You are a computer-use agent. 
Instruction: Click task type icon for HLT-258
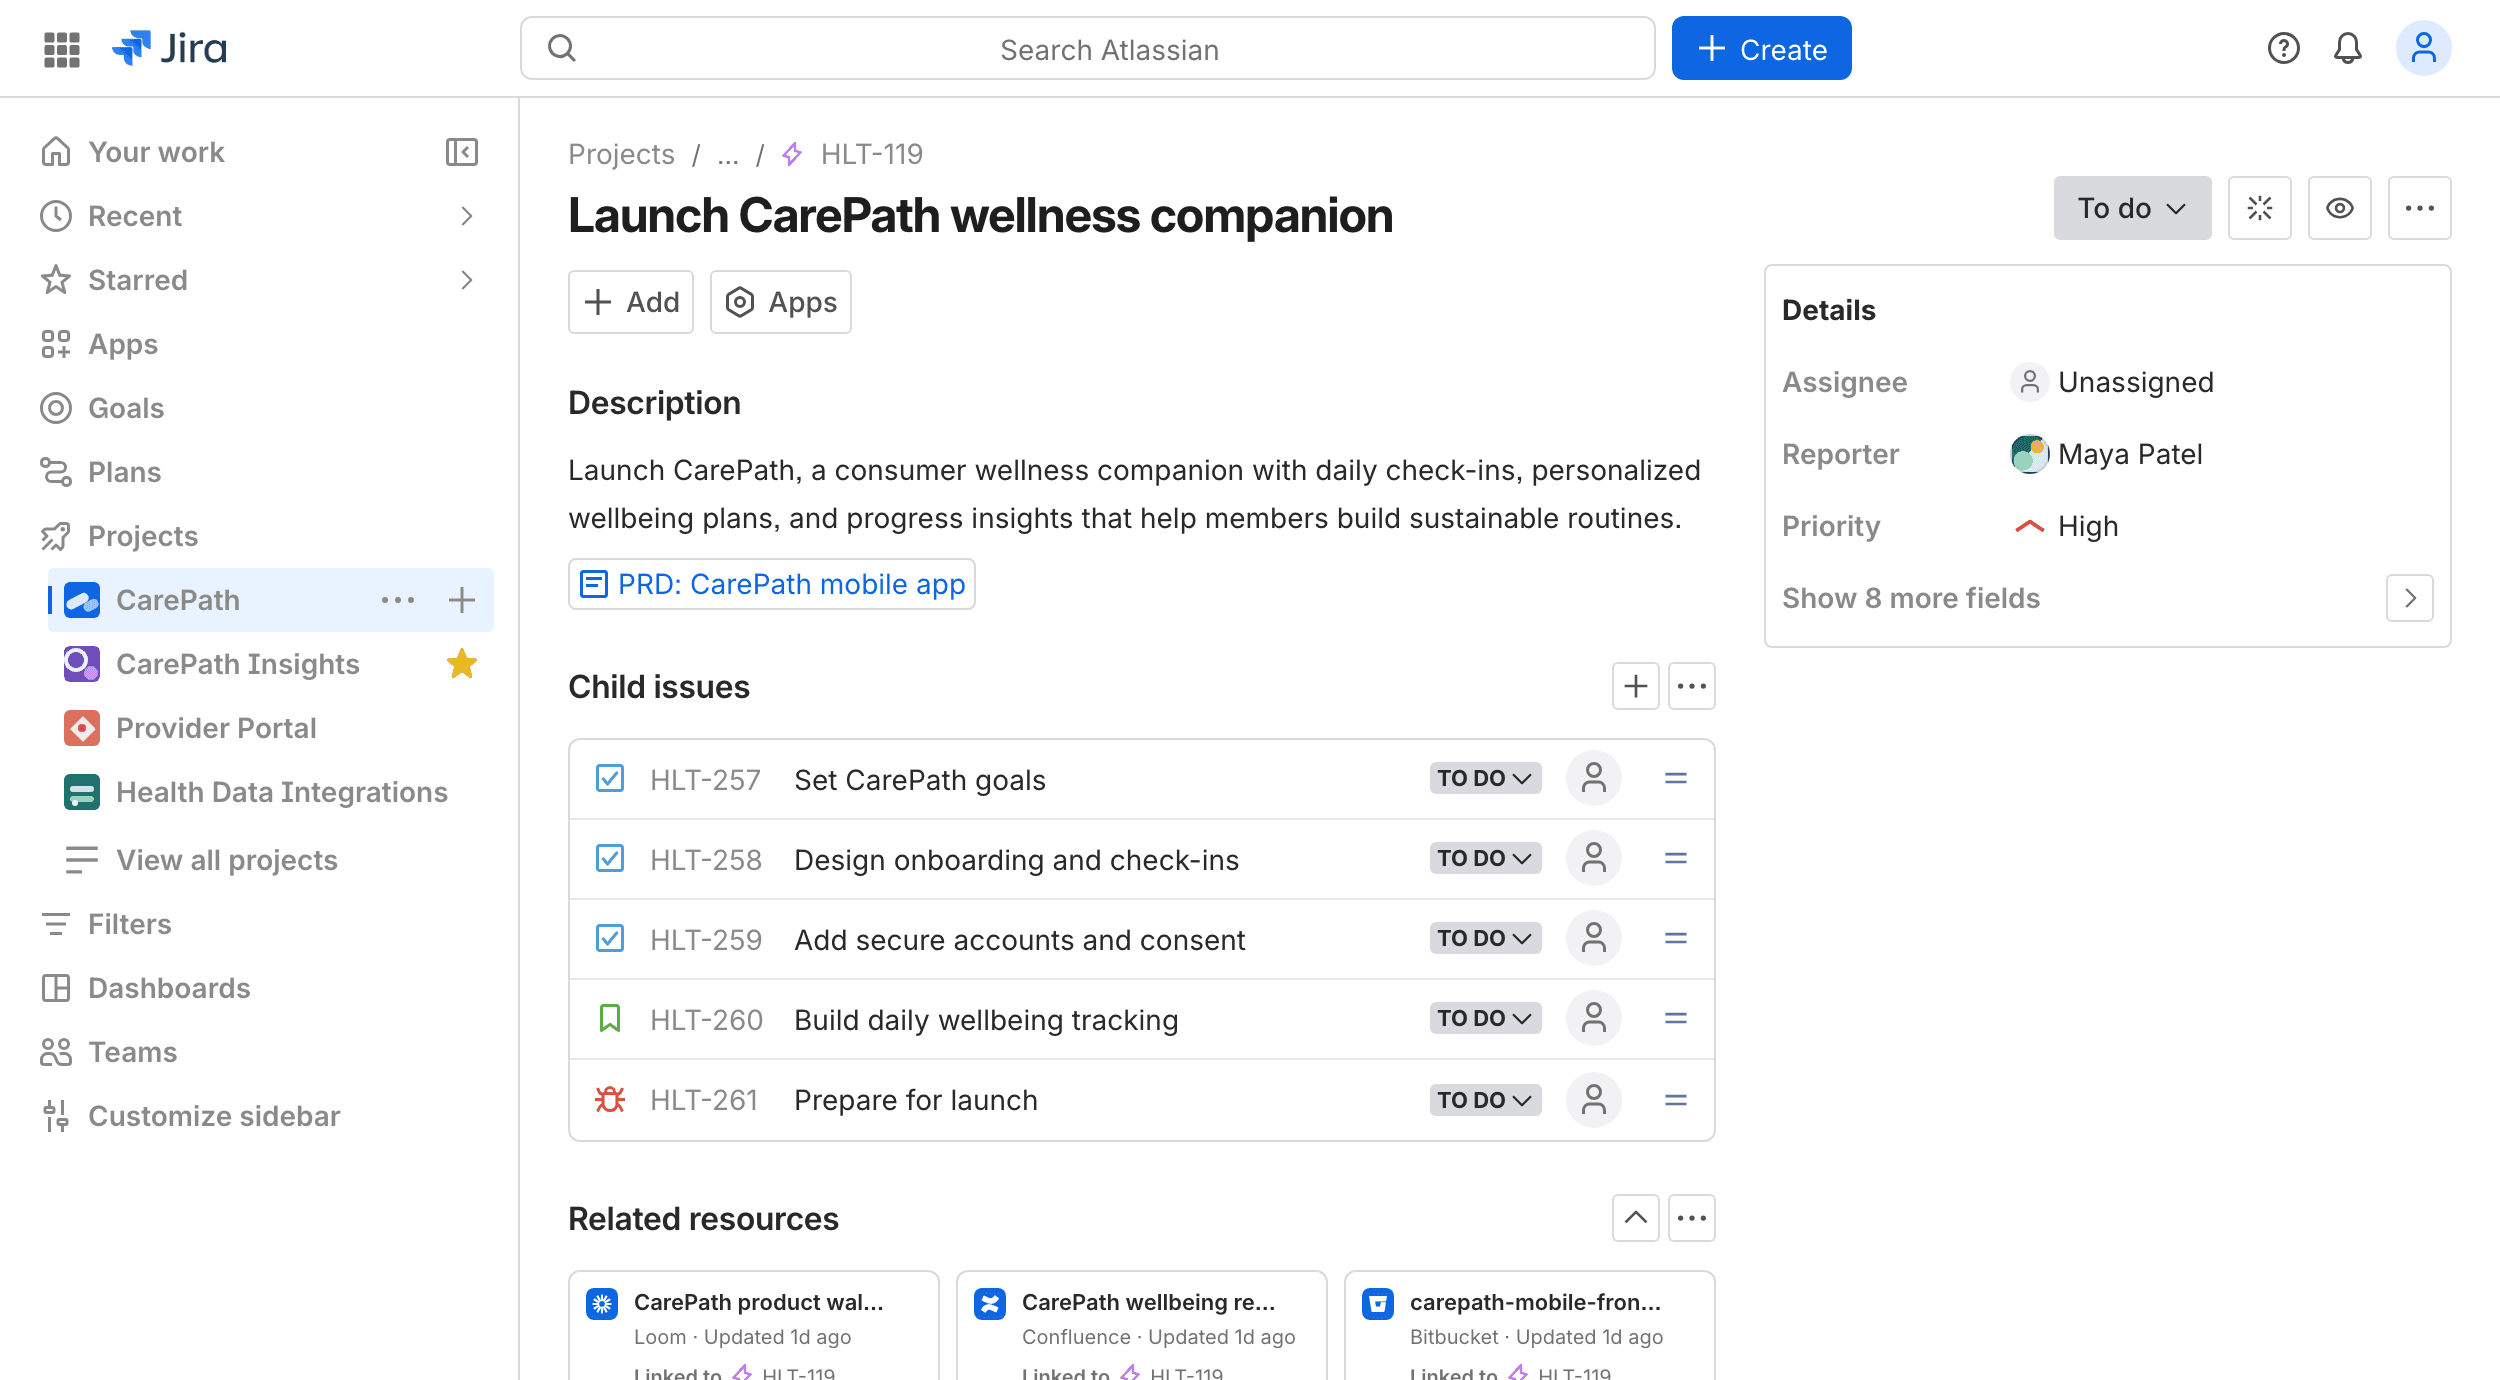coord(609,858)
